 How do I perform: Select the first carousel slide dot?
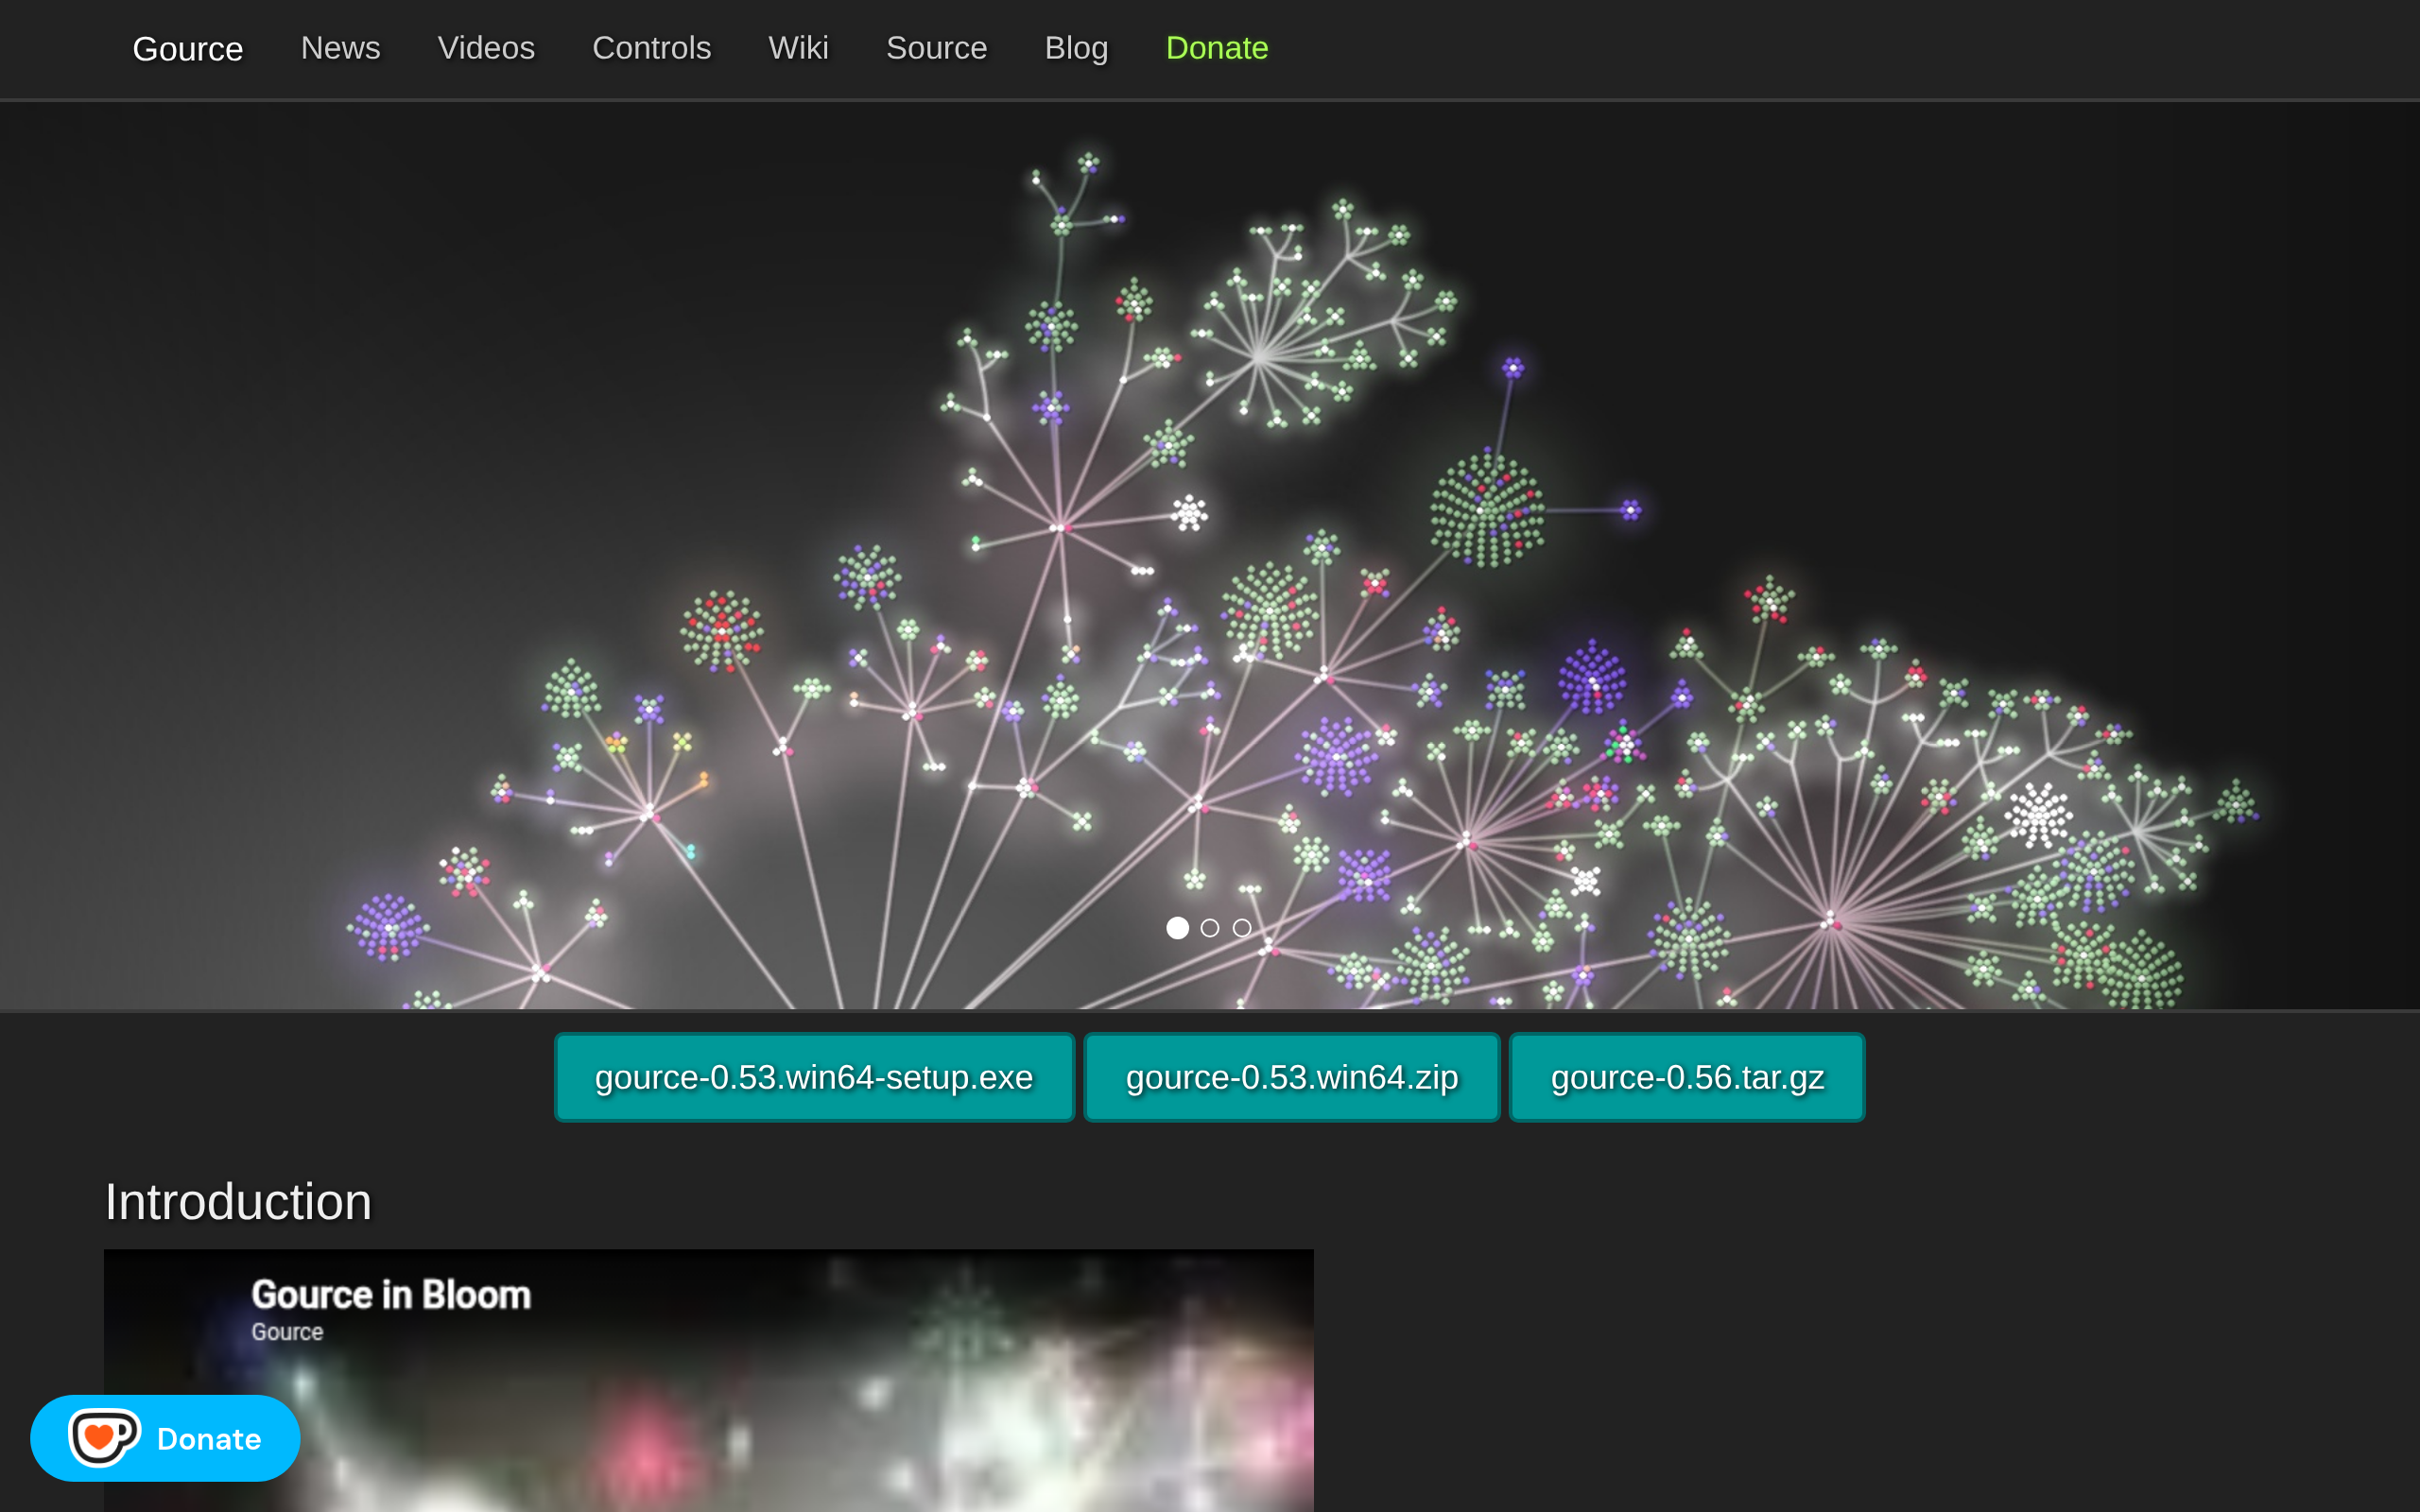point(1178,928)
